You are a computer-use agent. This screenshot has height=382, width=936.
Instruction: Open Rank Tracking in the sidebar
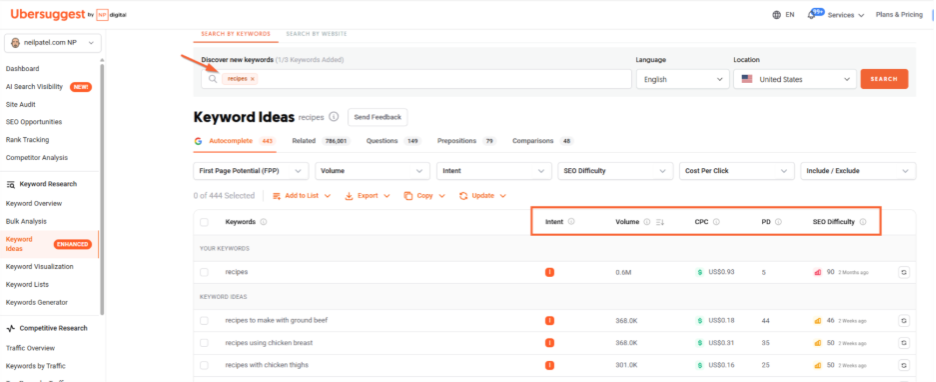click(27, 140)
